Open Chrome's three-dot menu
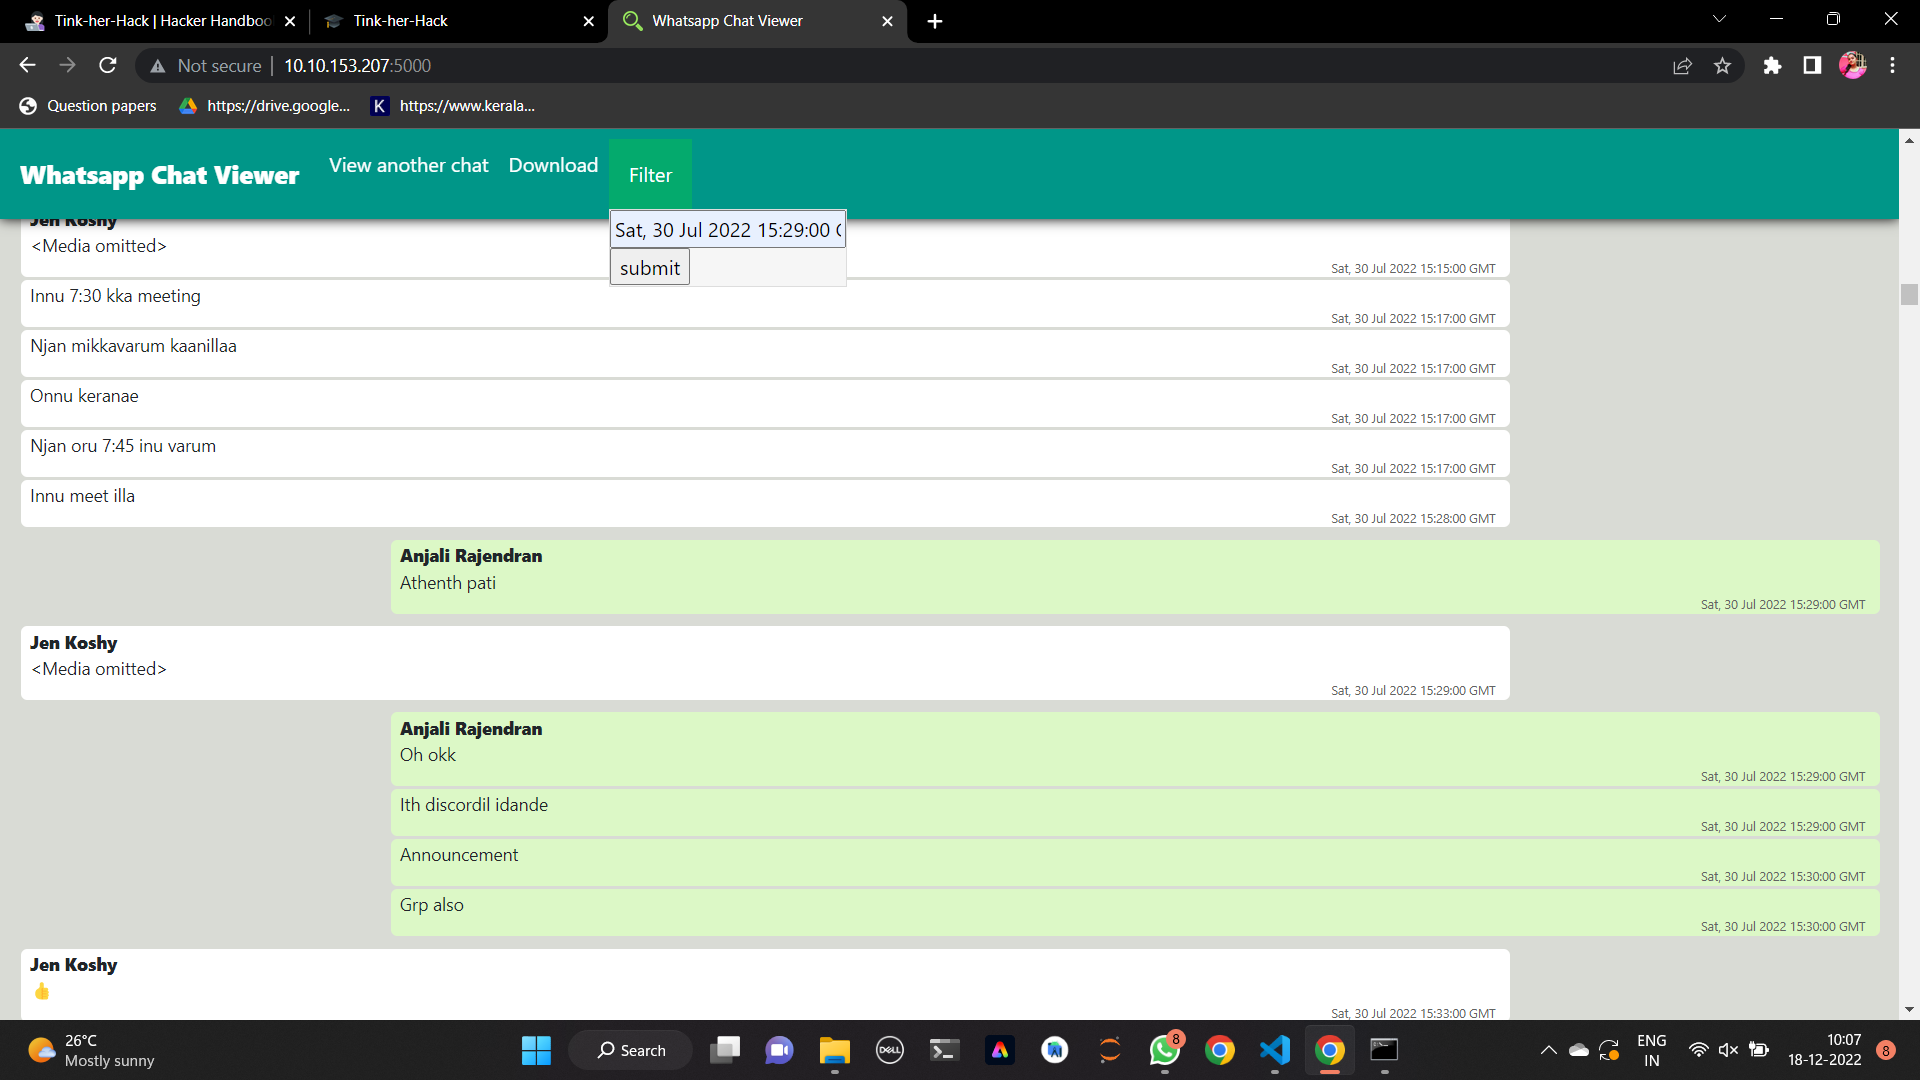 pos(1892,65)
